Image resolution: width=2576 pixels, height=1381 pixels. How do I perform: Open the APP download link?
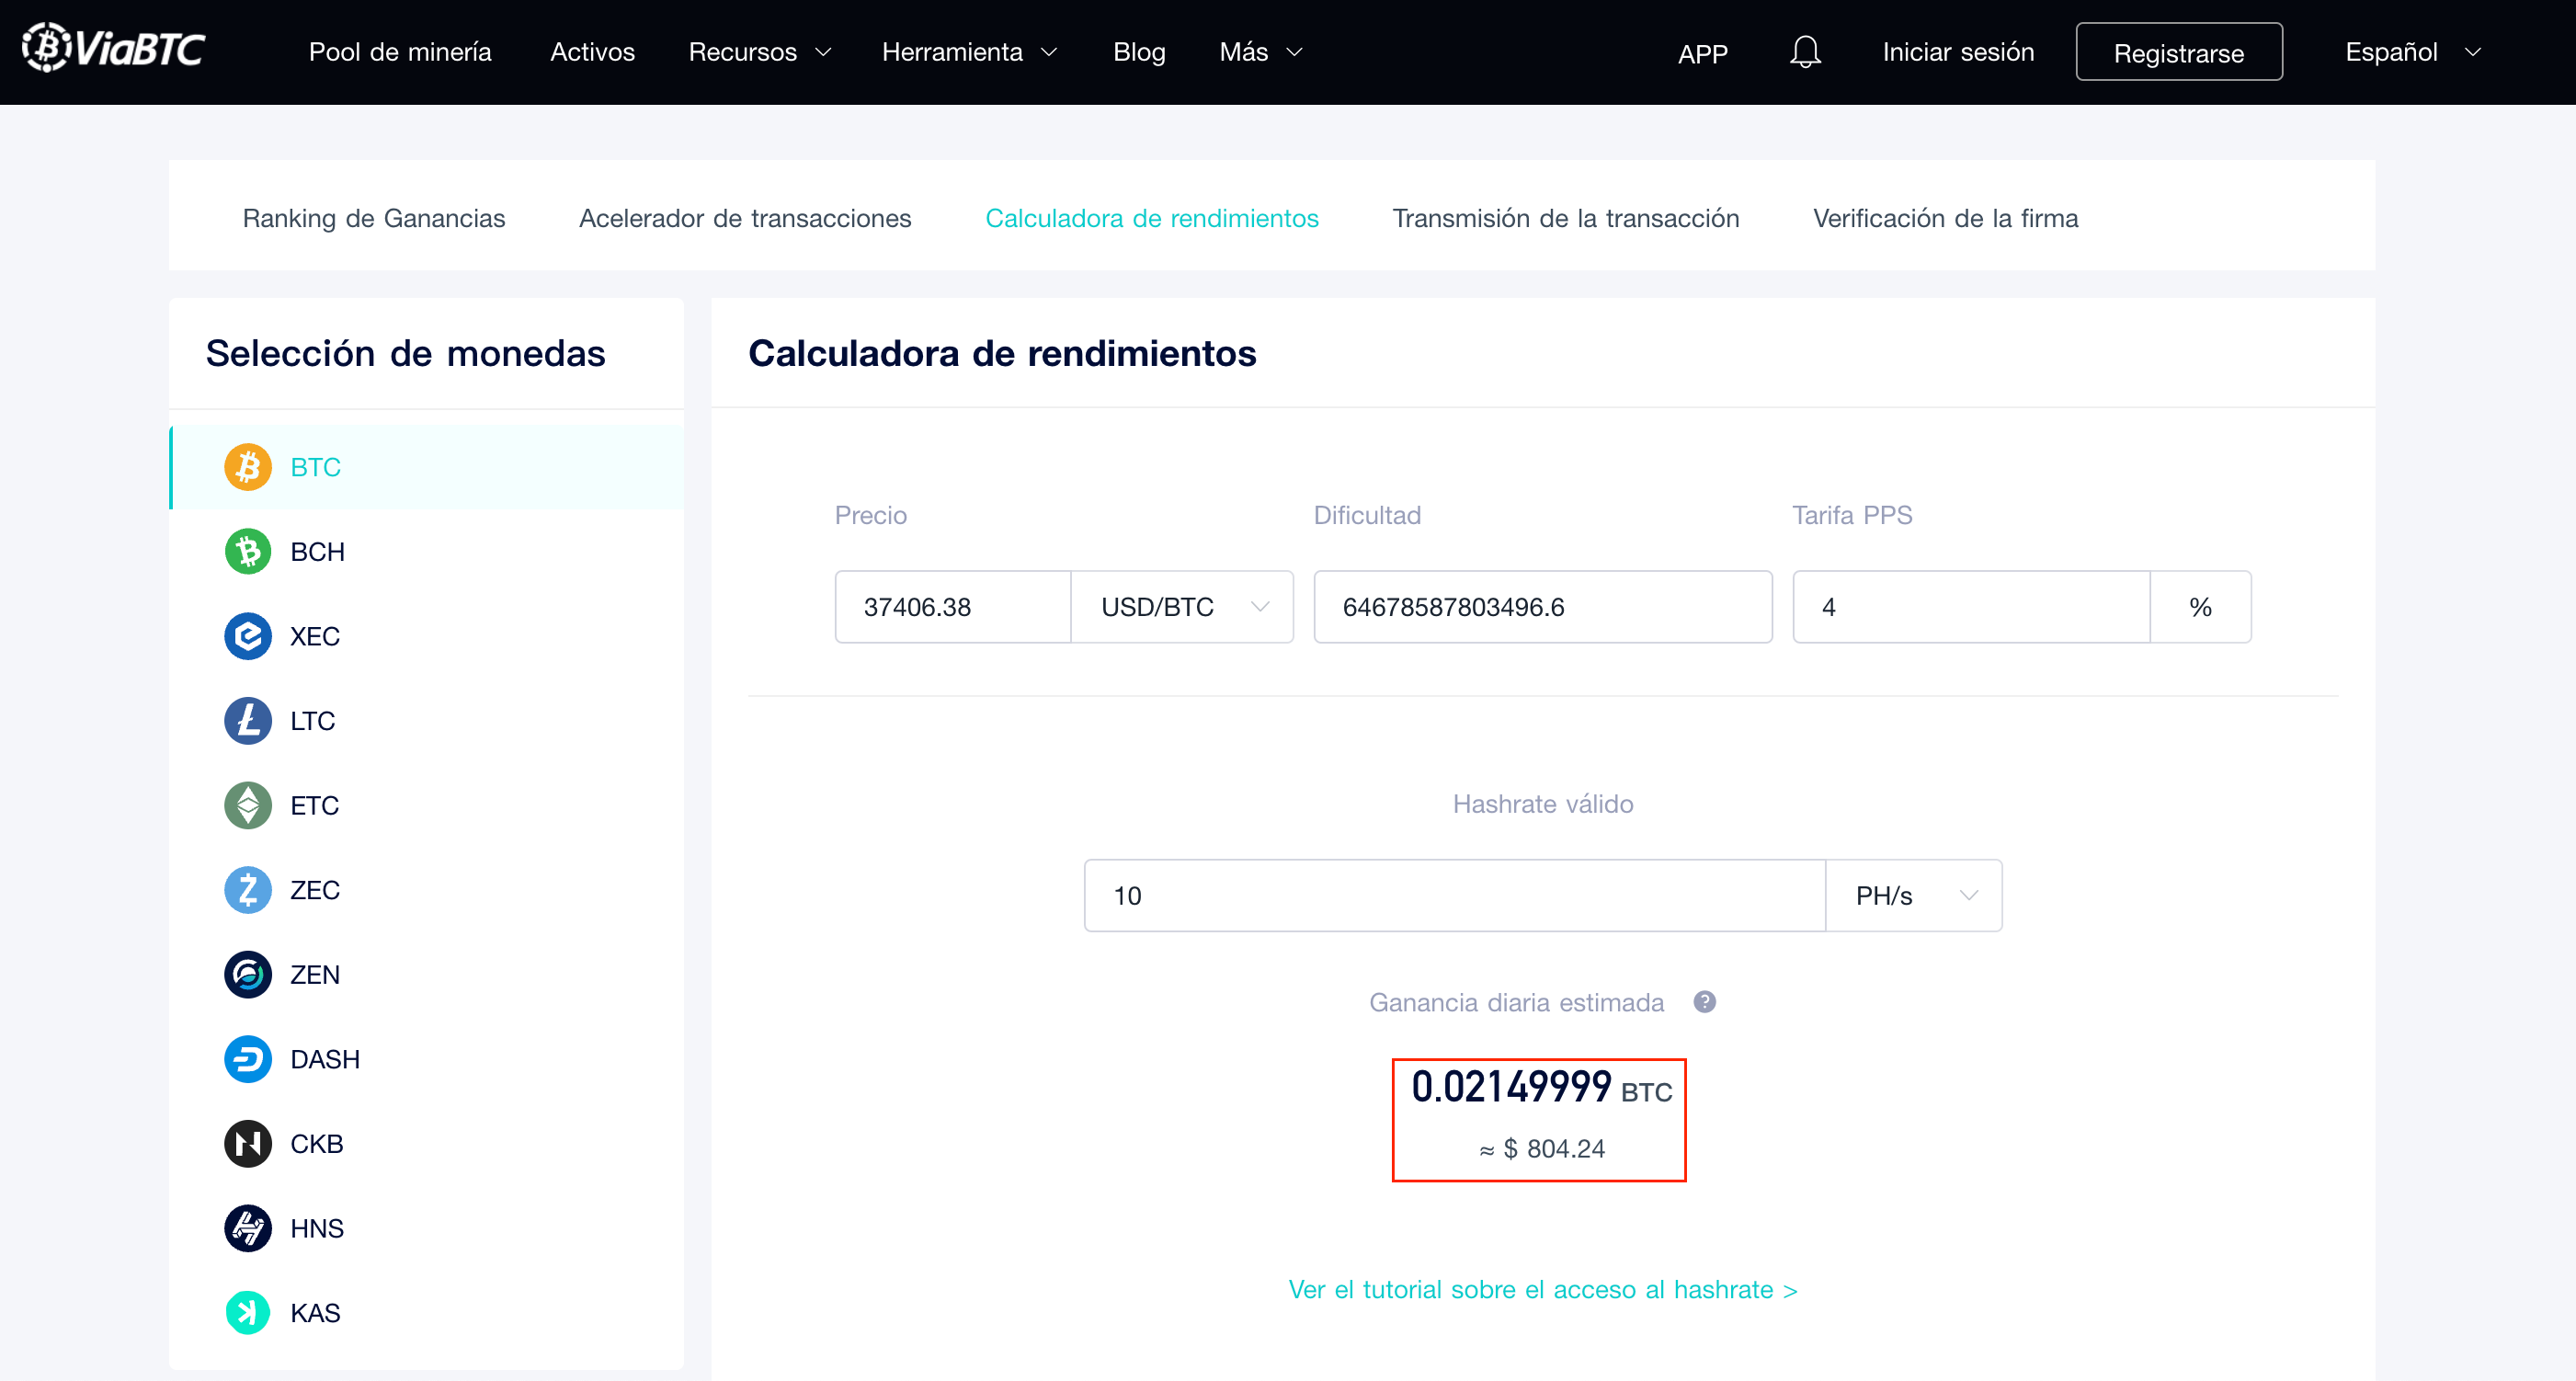[1702, 54]
